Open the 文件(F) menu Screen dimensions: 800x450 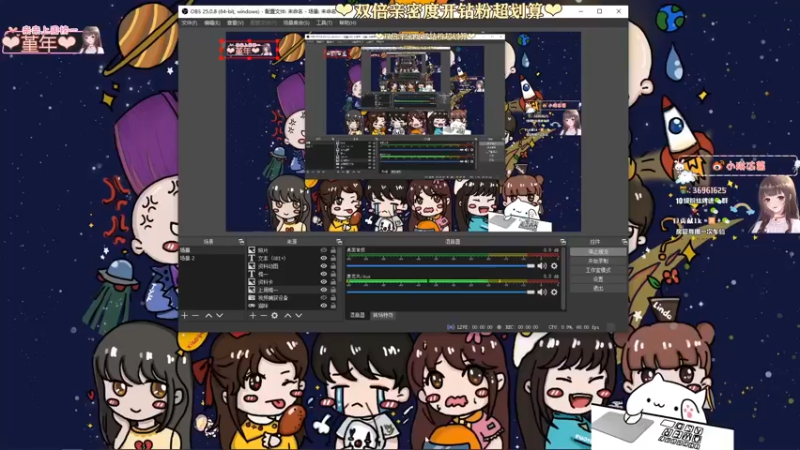(x=189, y=23)
